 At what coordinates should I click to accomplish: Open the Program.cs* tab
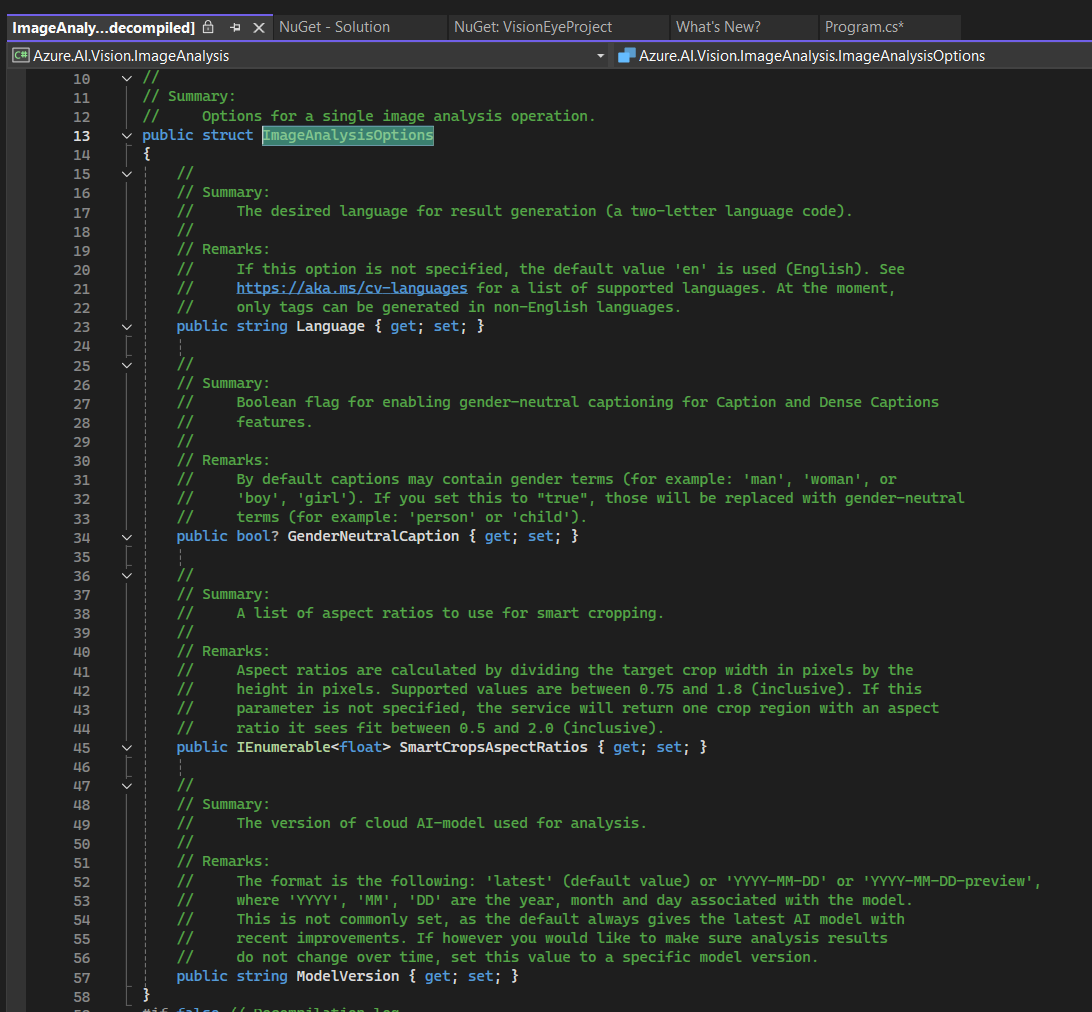pos(864,27)
